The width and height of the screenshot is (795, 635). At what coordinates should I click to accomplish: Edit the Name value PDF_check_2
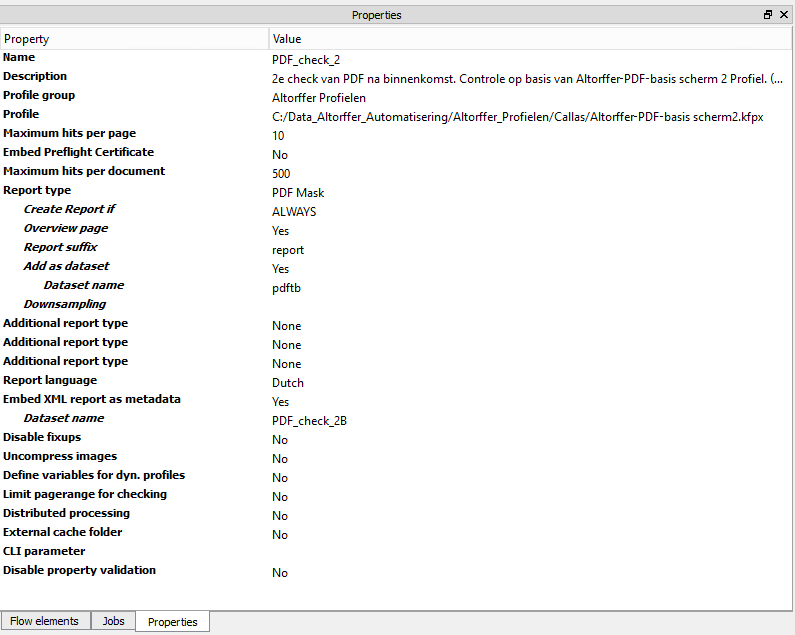[x=306, y=60]
